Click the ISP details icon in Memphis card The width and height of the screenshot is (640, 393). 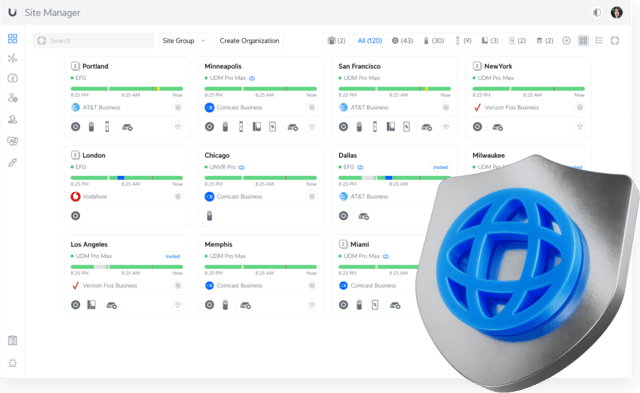click(312, 285)
